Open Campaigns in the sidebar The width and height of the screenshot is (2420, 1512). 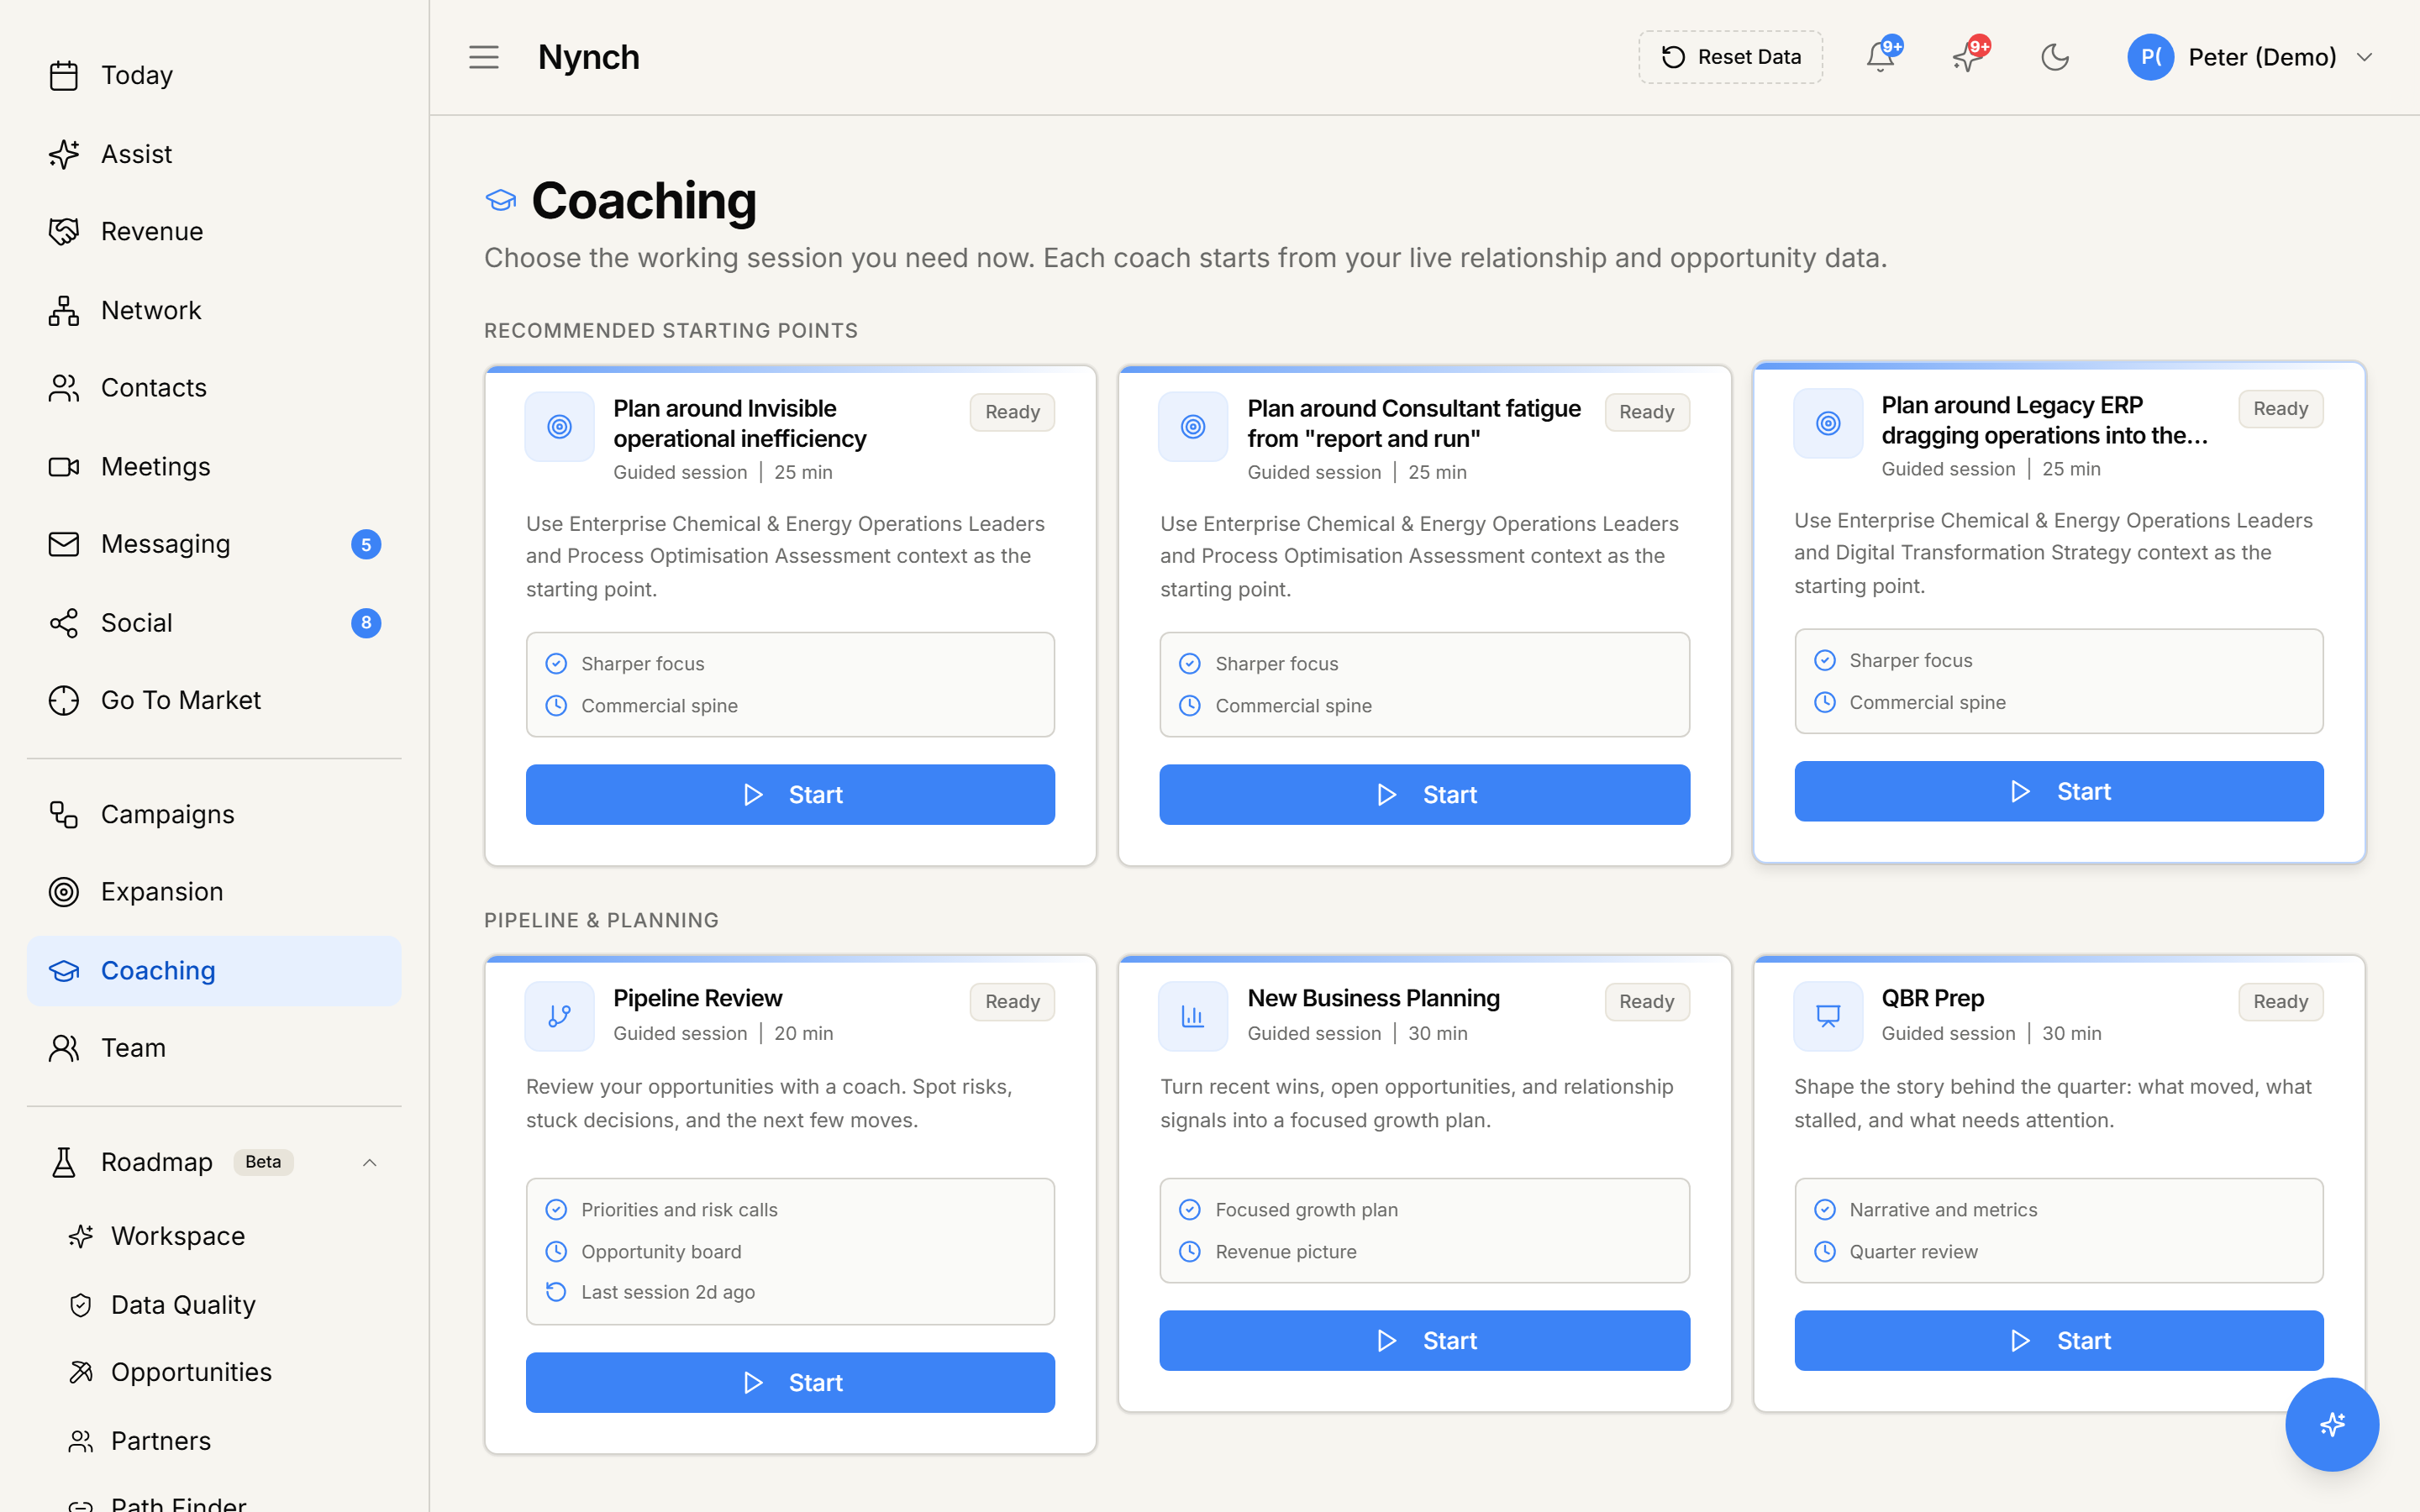pos(214,814)
